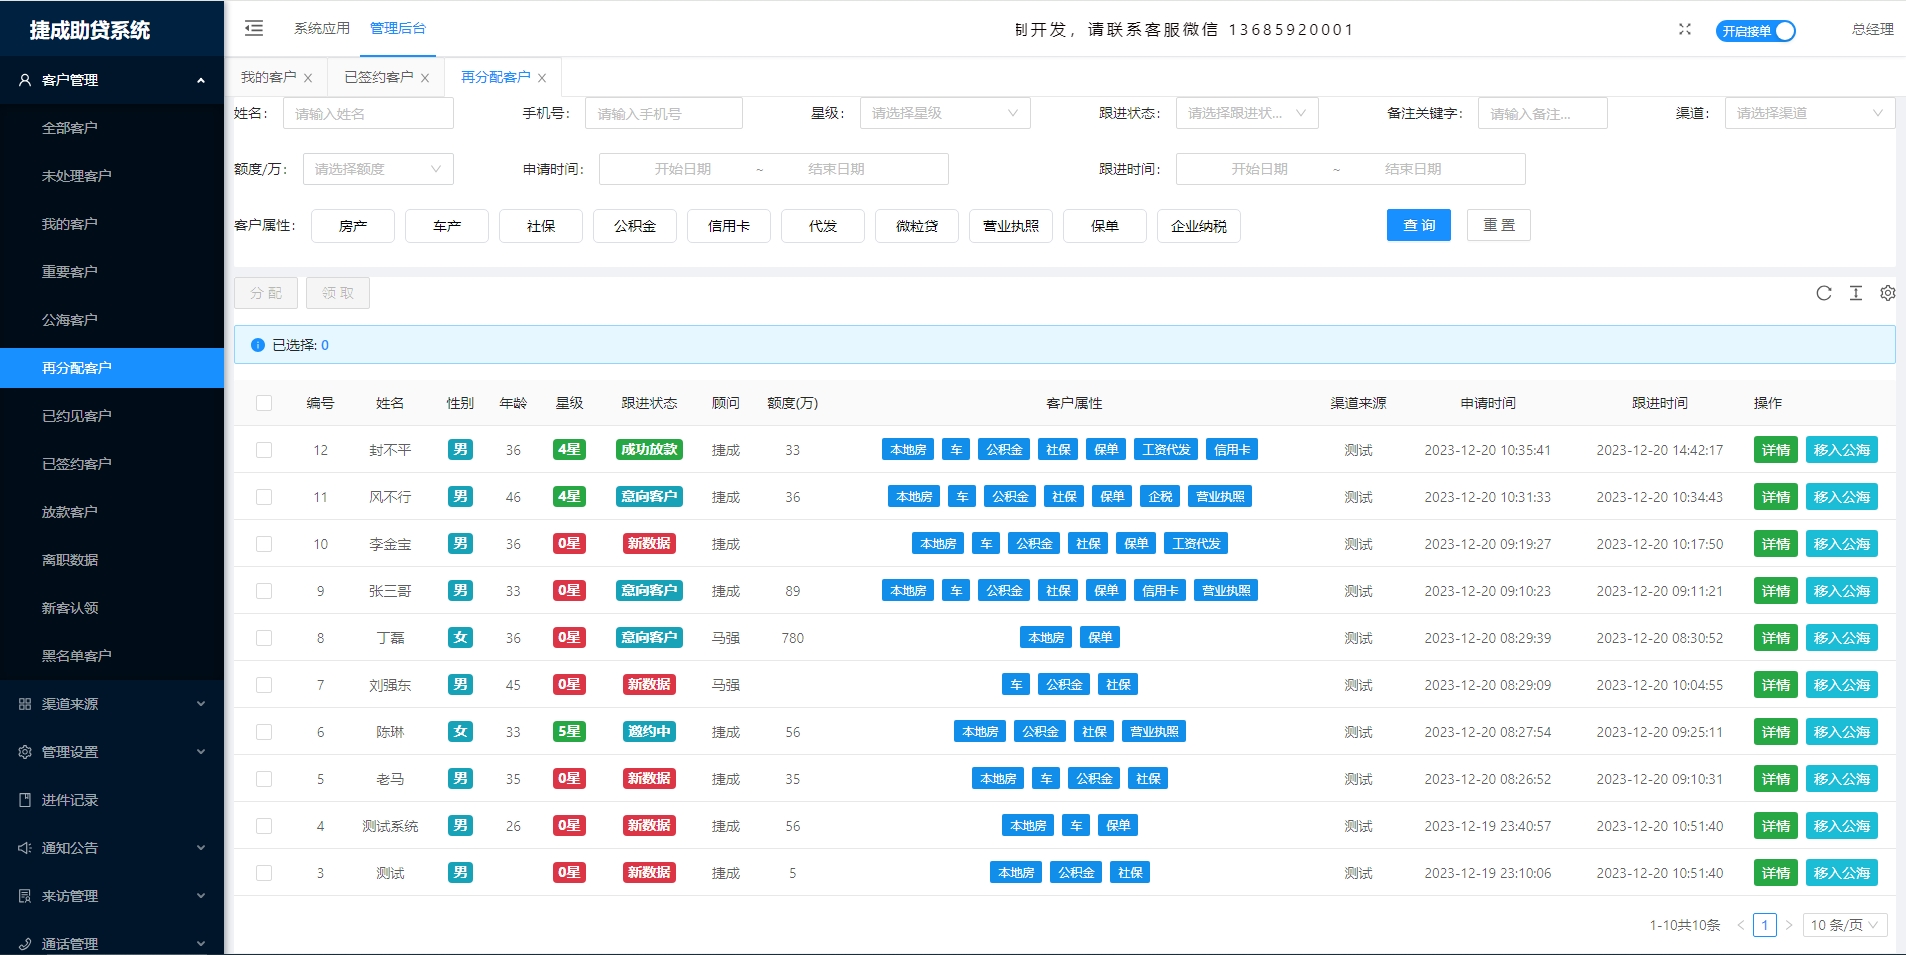Switch to the 我的客户 tab
1906x955 pixels.
click(269, 77)
